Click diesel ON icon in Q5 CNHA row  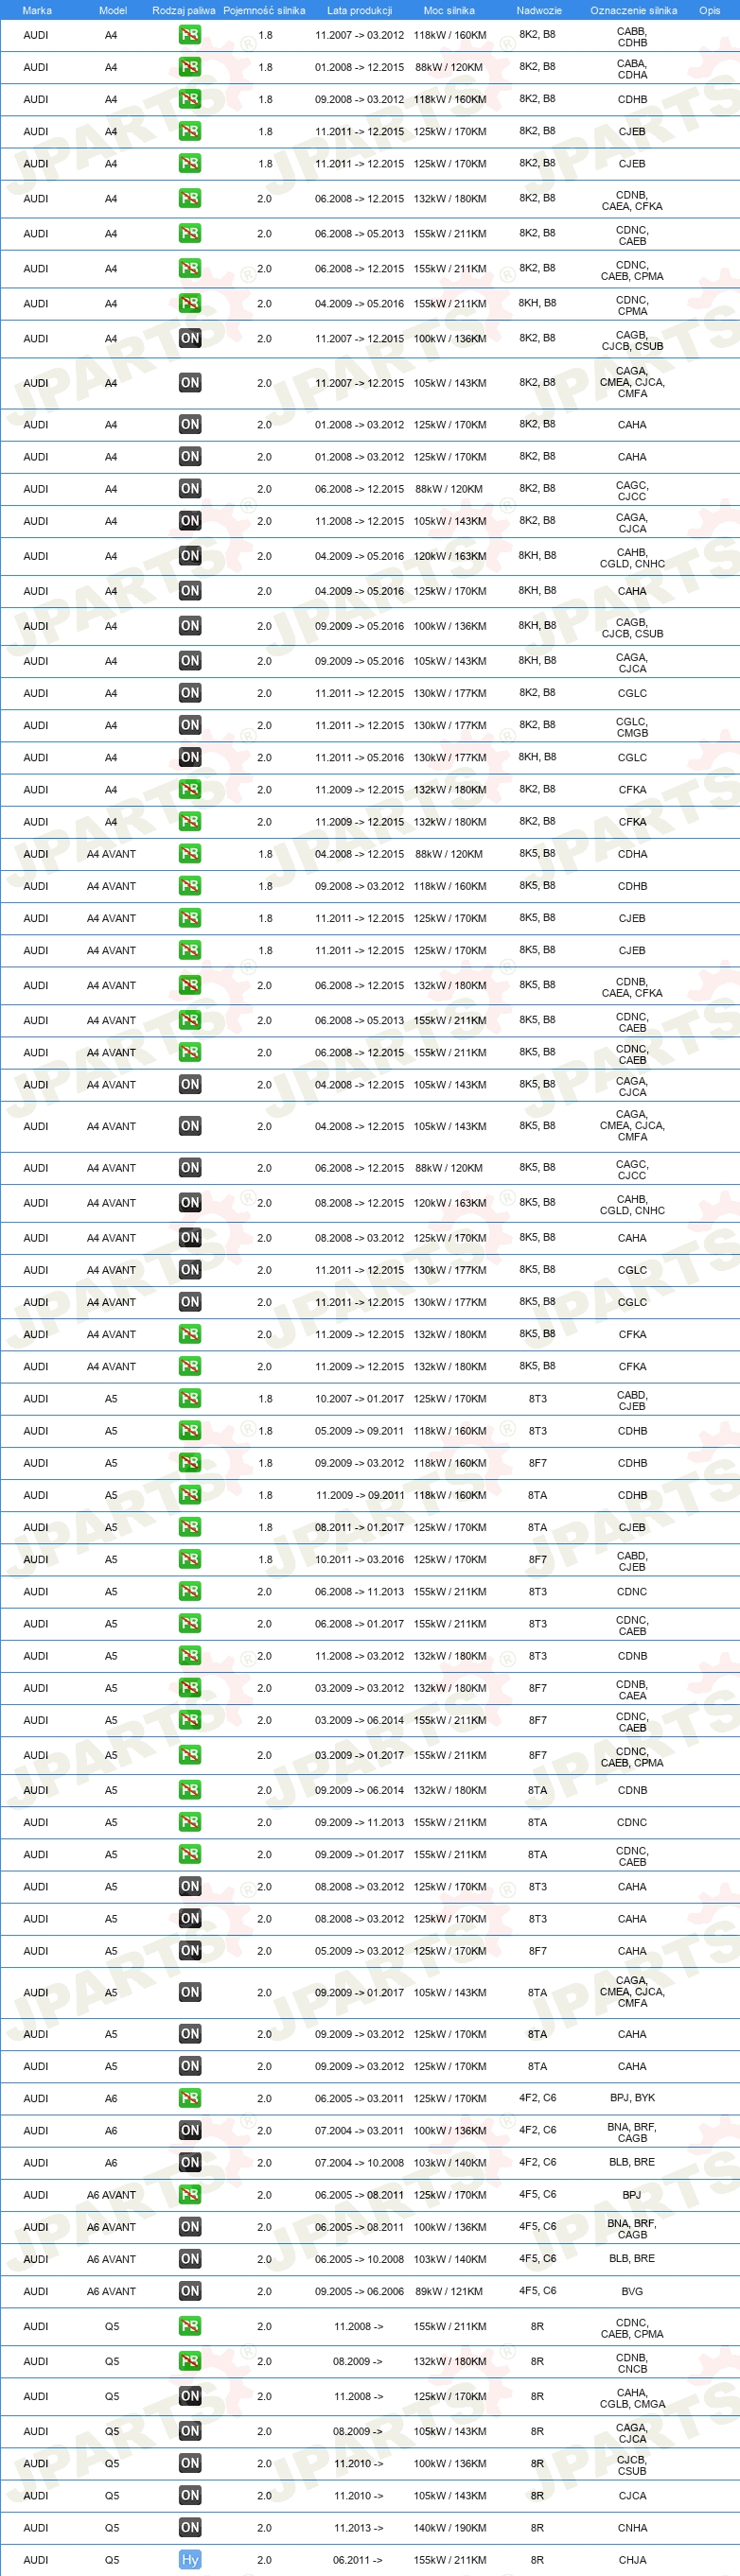coord(190,2527)
